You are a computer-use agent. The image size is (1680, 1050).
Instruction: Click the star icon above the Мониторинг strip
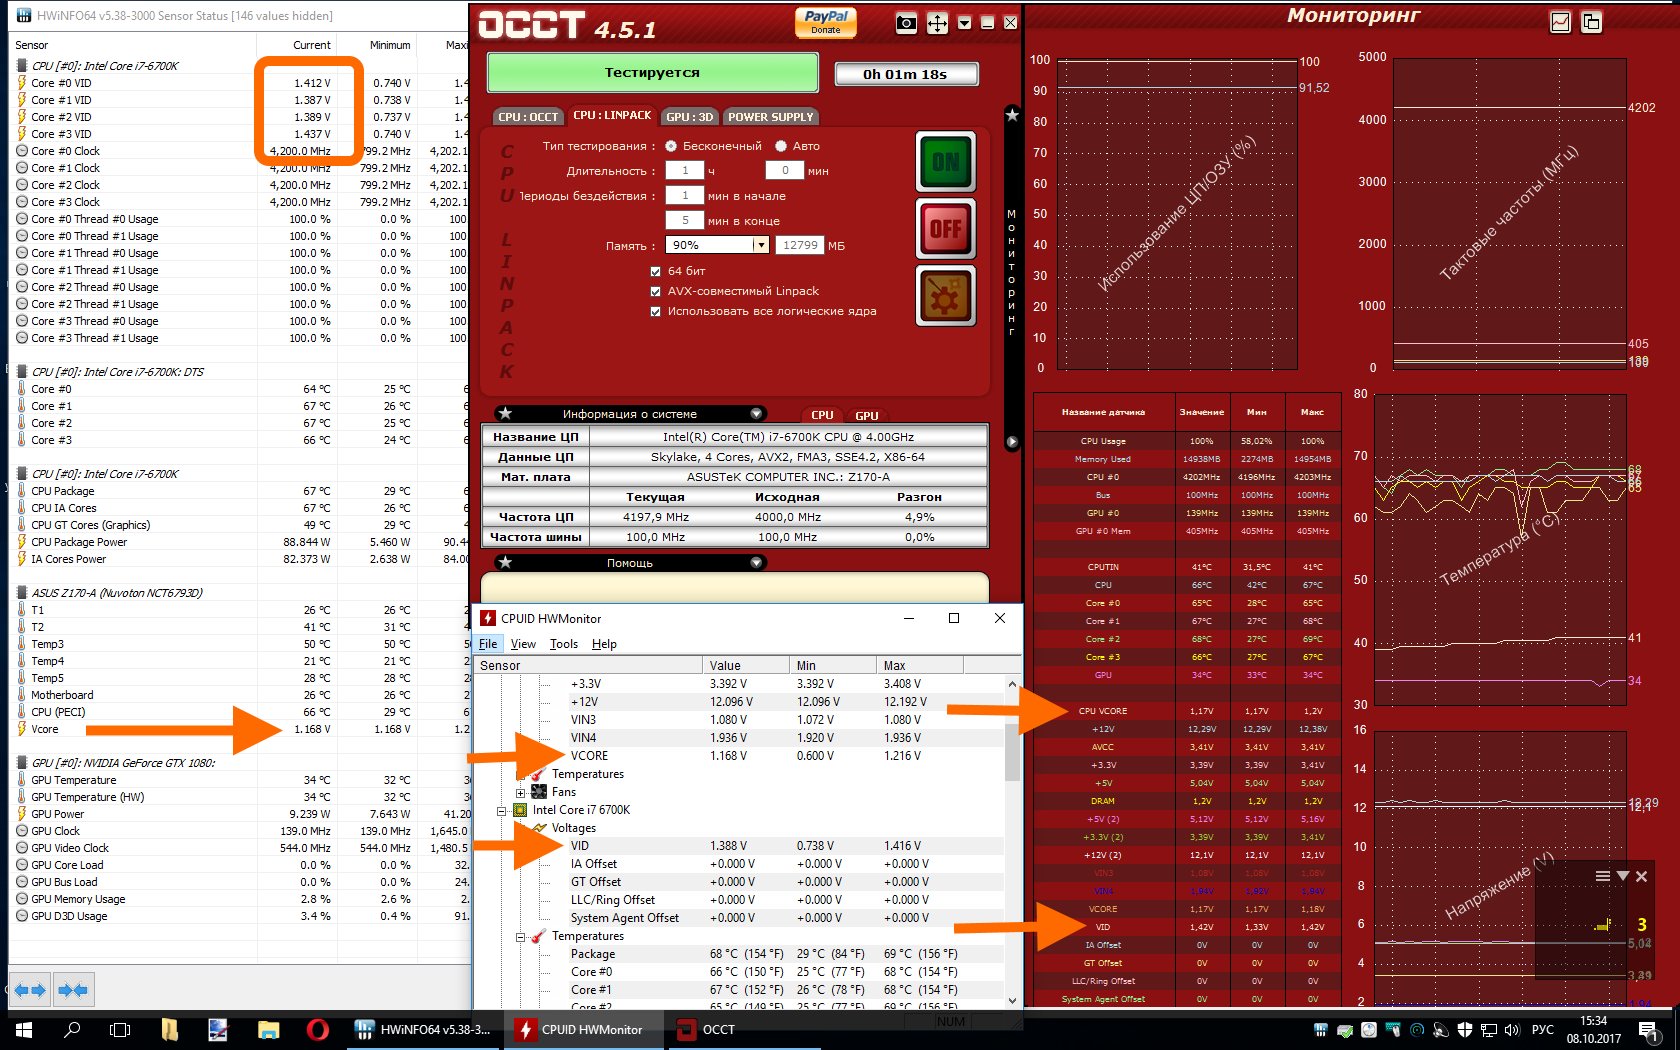coord(1012,116)
